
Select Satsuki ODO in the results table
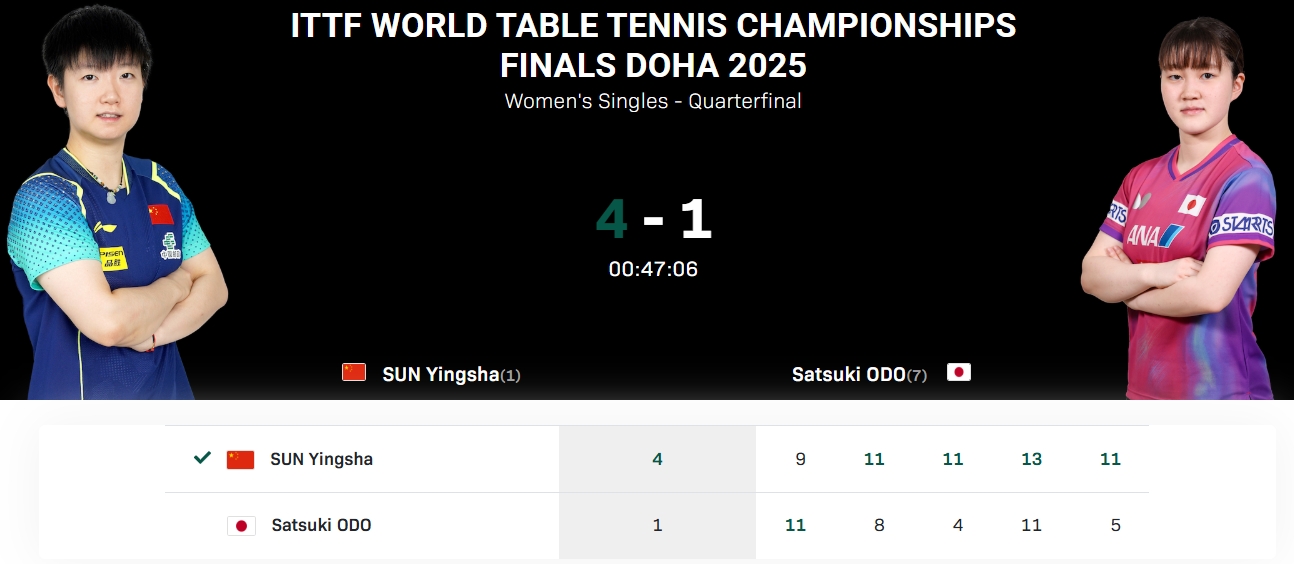point(321,526)
